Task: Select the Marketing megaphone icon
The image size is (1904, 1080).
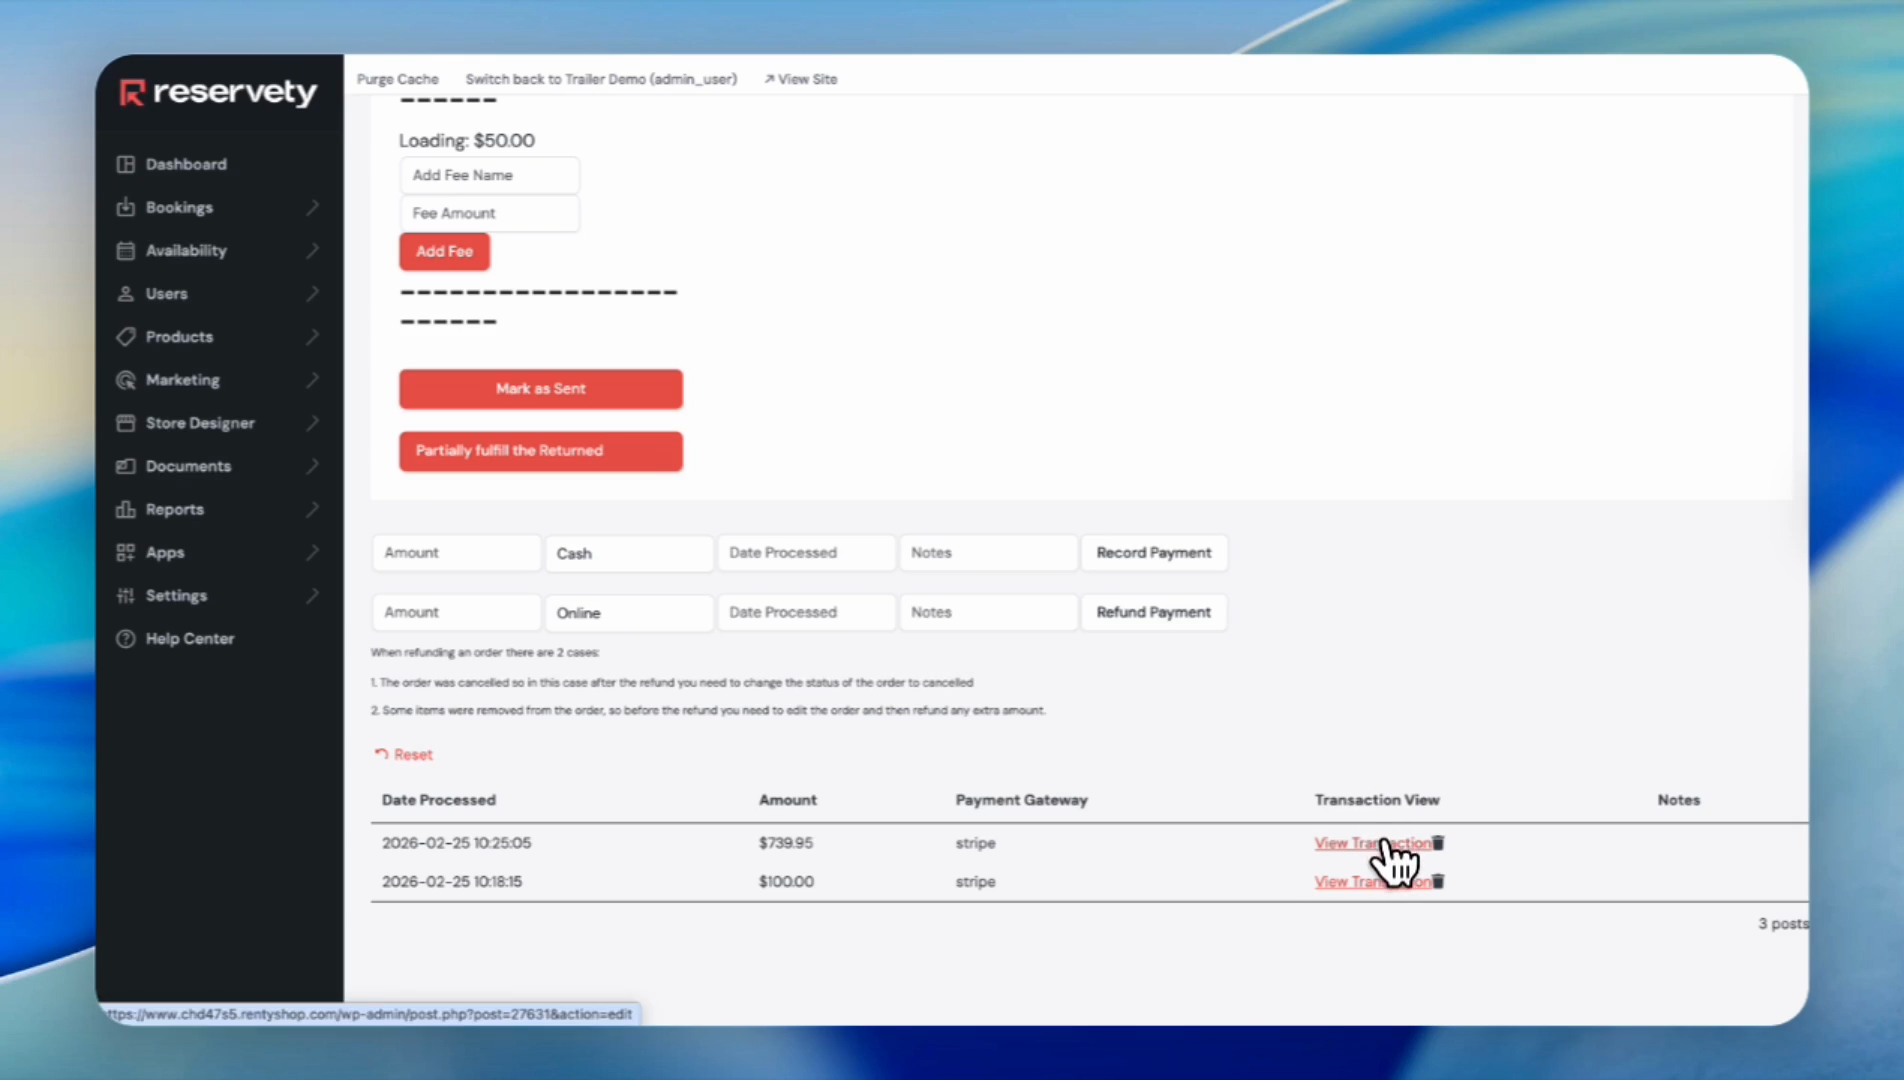Action: [126, 380]
